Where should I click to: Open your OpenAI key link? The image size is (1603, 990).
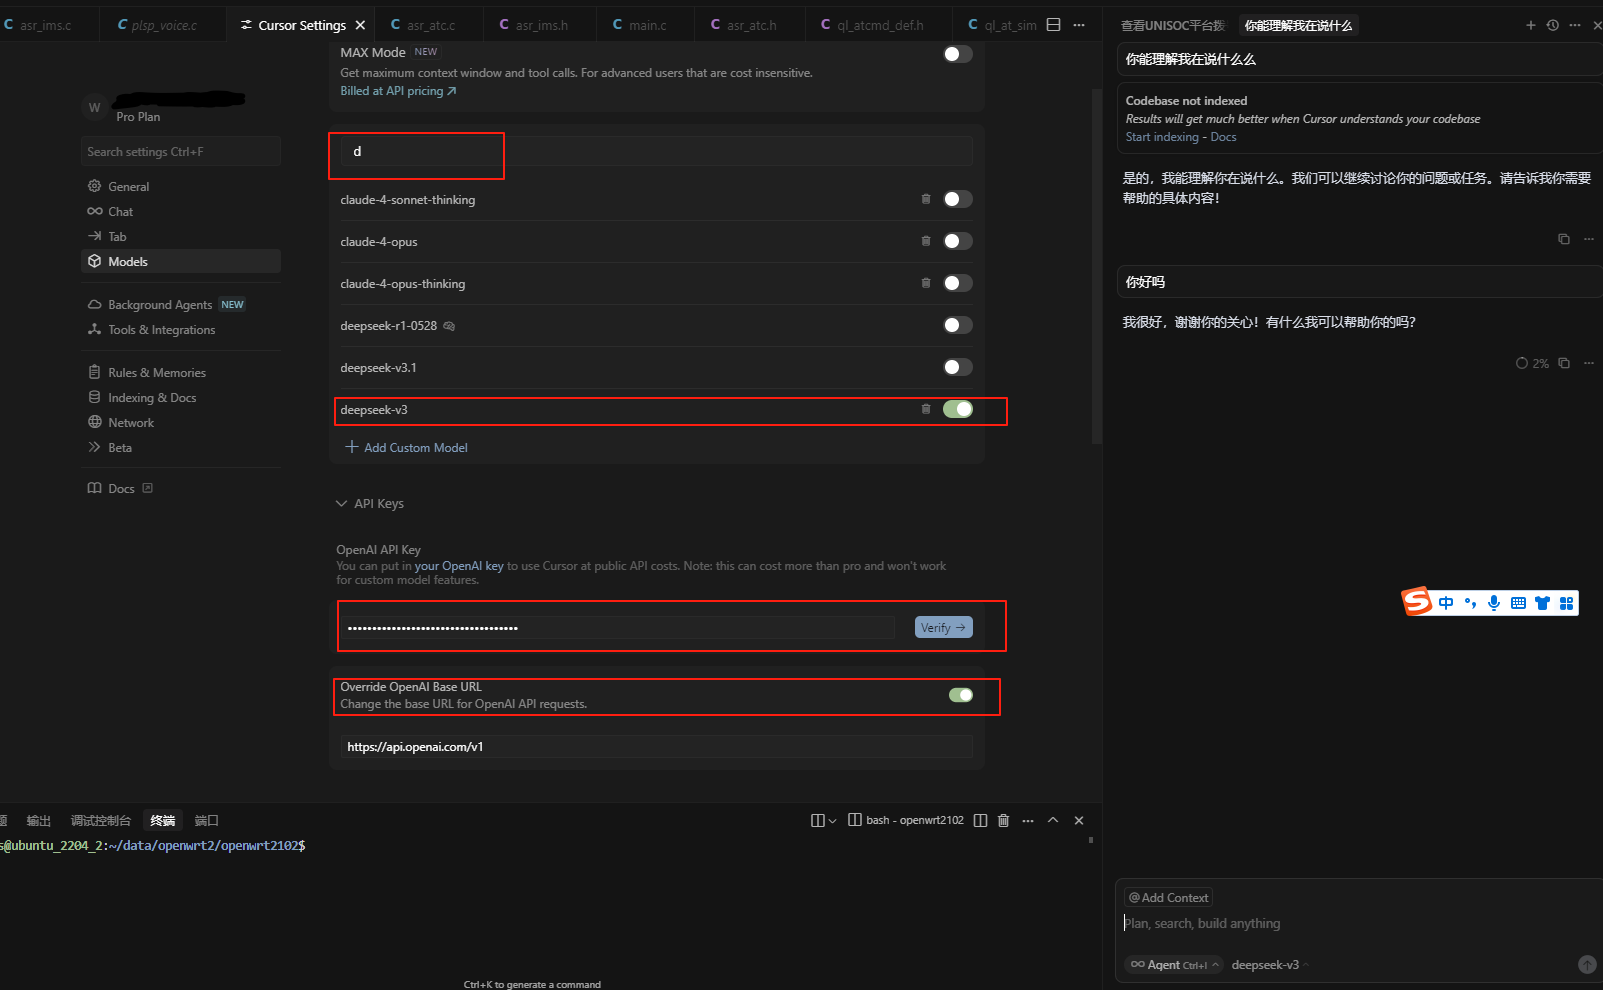459,566
